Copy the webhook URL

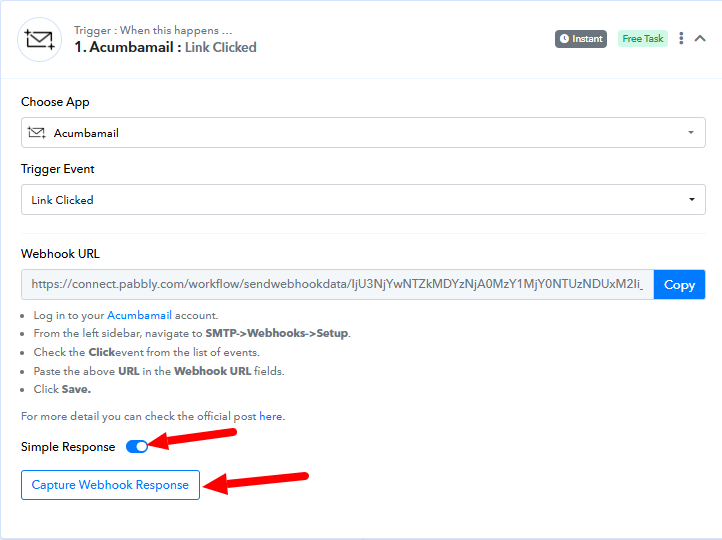(679, 285)
